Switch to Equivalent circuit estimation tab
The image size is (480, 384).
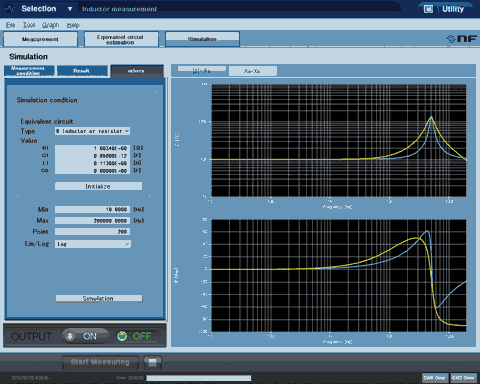tap(121, 39)
